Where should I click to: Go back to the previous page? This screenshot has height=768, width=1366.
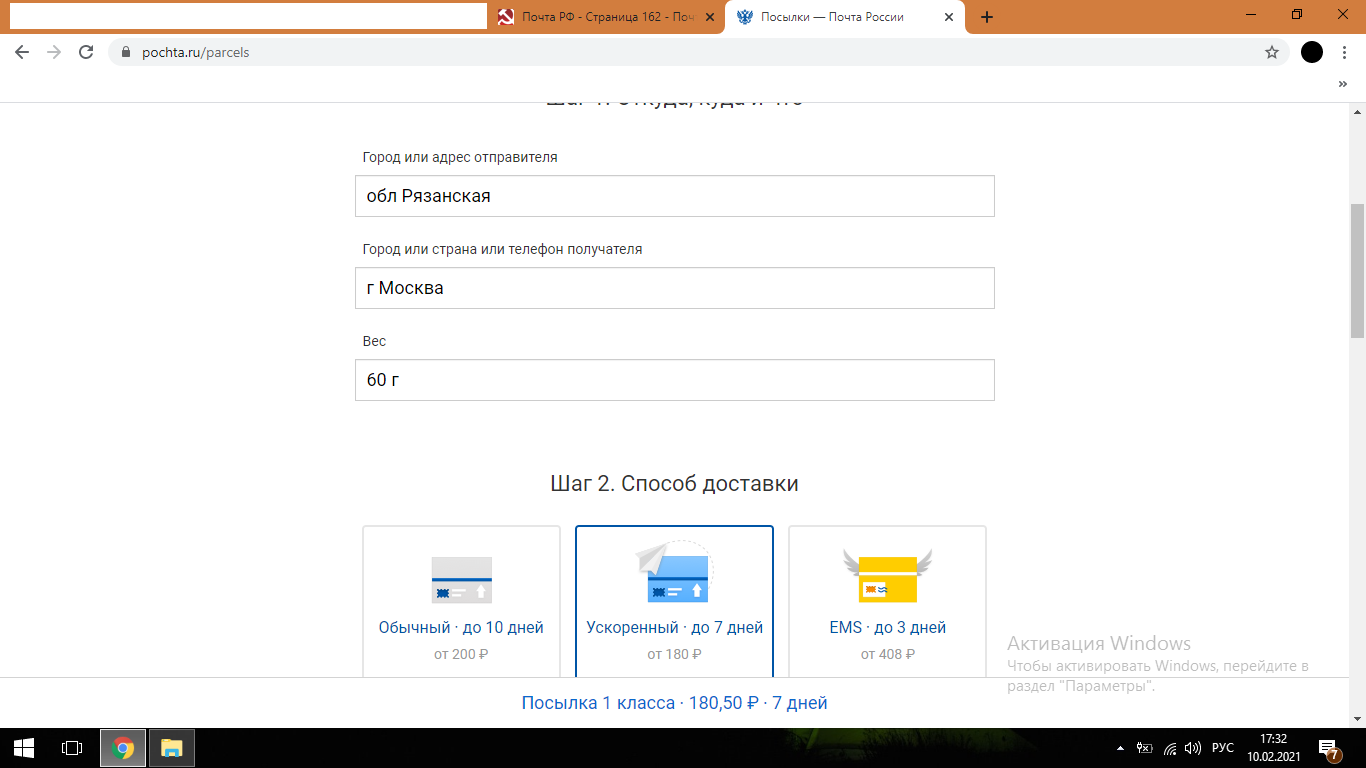pos(22,52)
